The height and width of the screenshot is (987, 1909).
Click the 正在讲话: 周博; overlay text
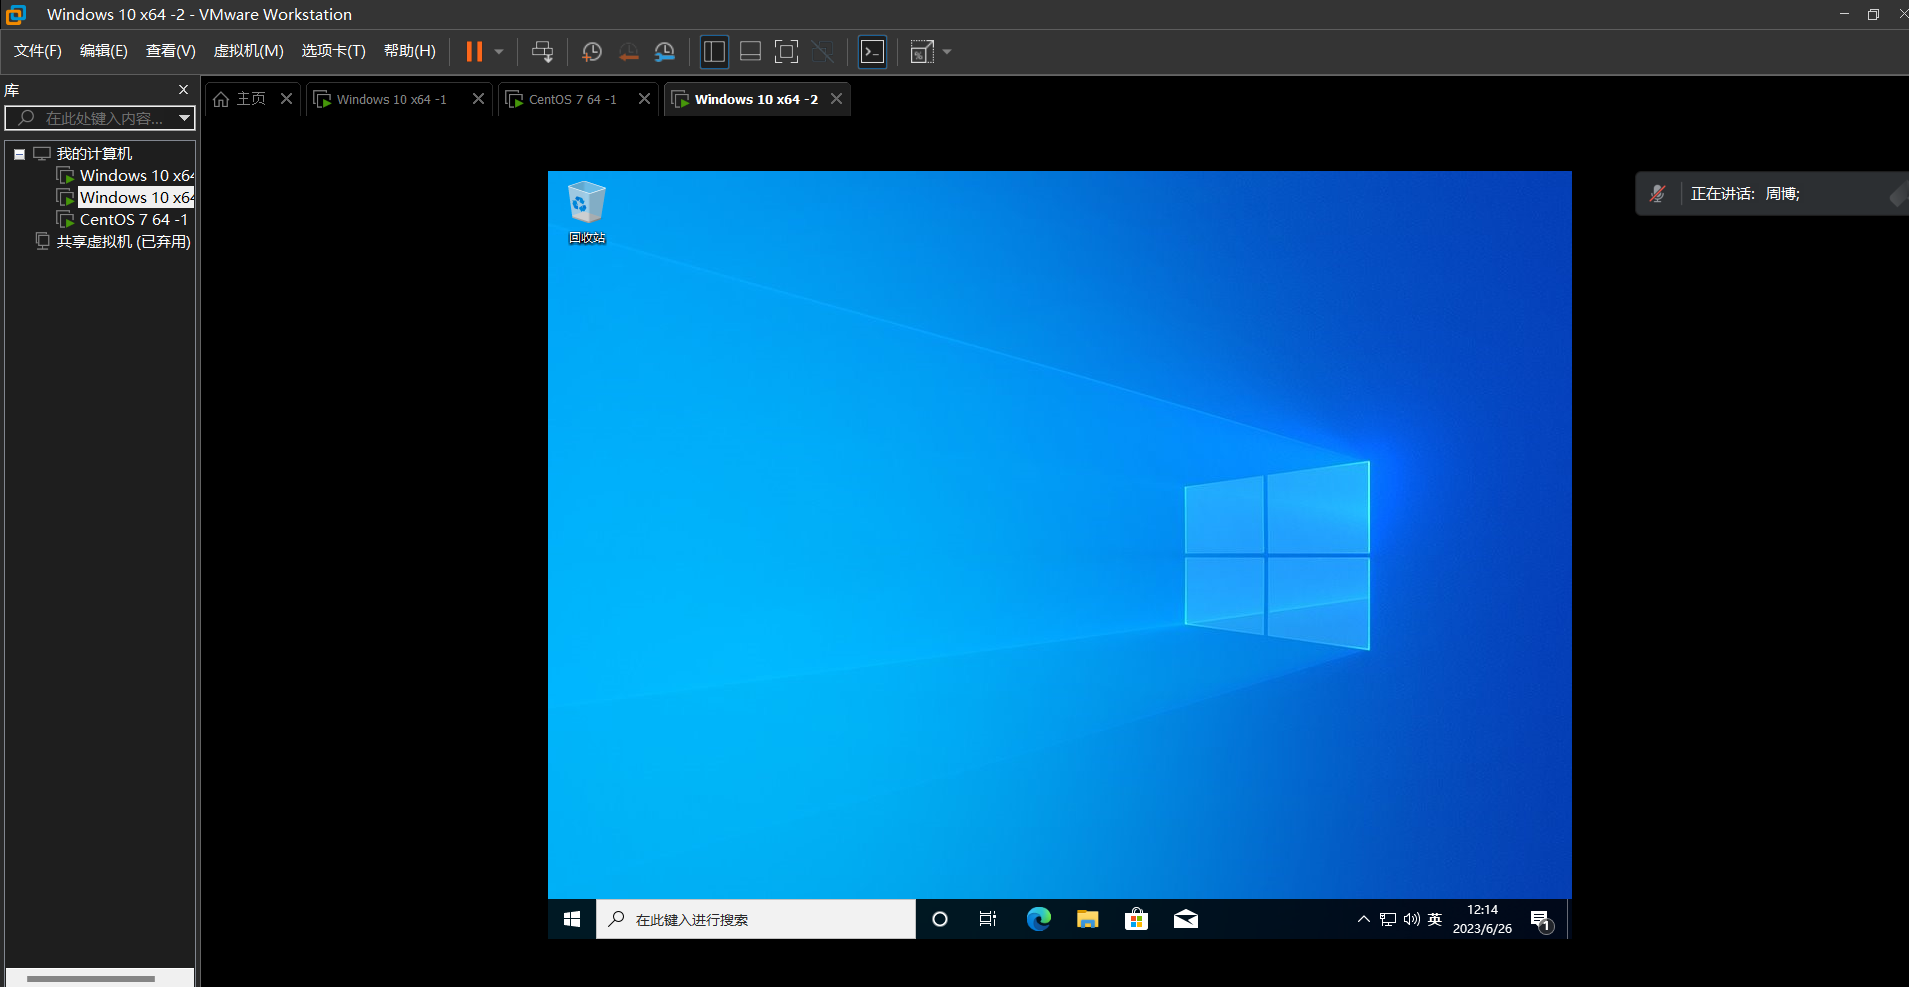click(x=1745, y=194)
